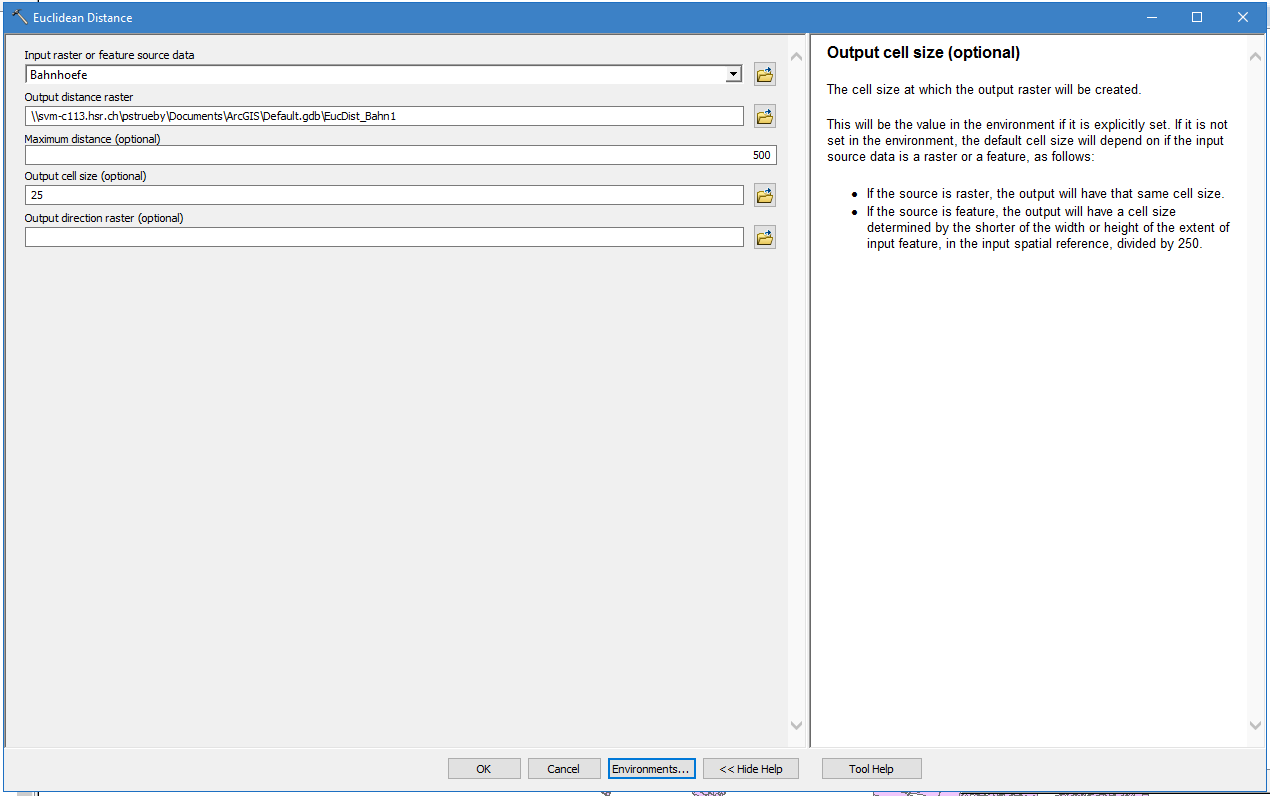This screenshot has width=1270, height=796.
Task: Browse for output direction raster location
Action: pyautogui.click(x=765, y=238)
